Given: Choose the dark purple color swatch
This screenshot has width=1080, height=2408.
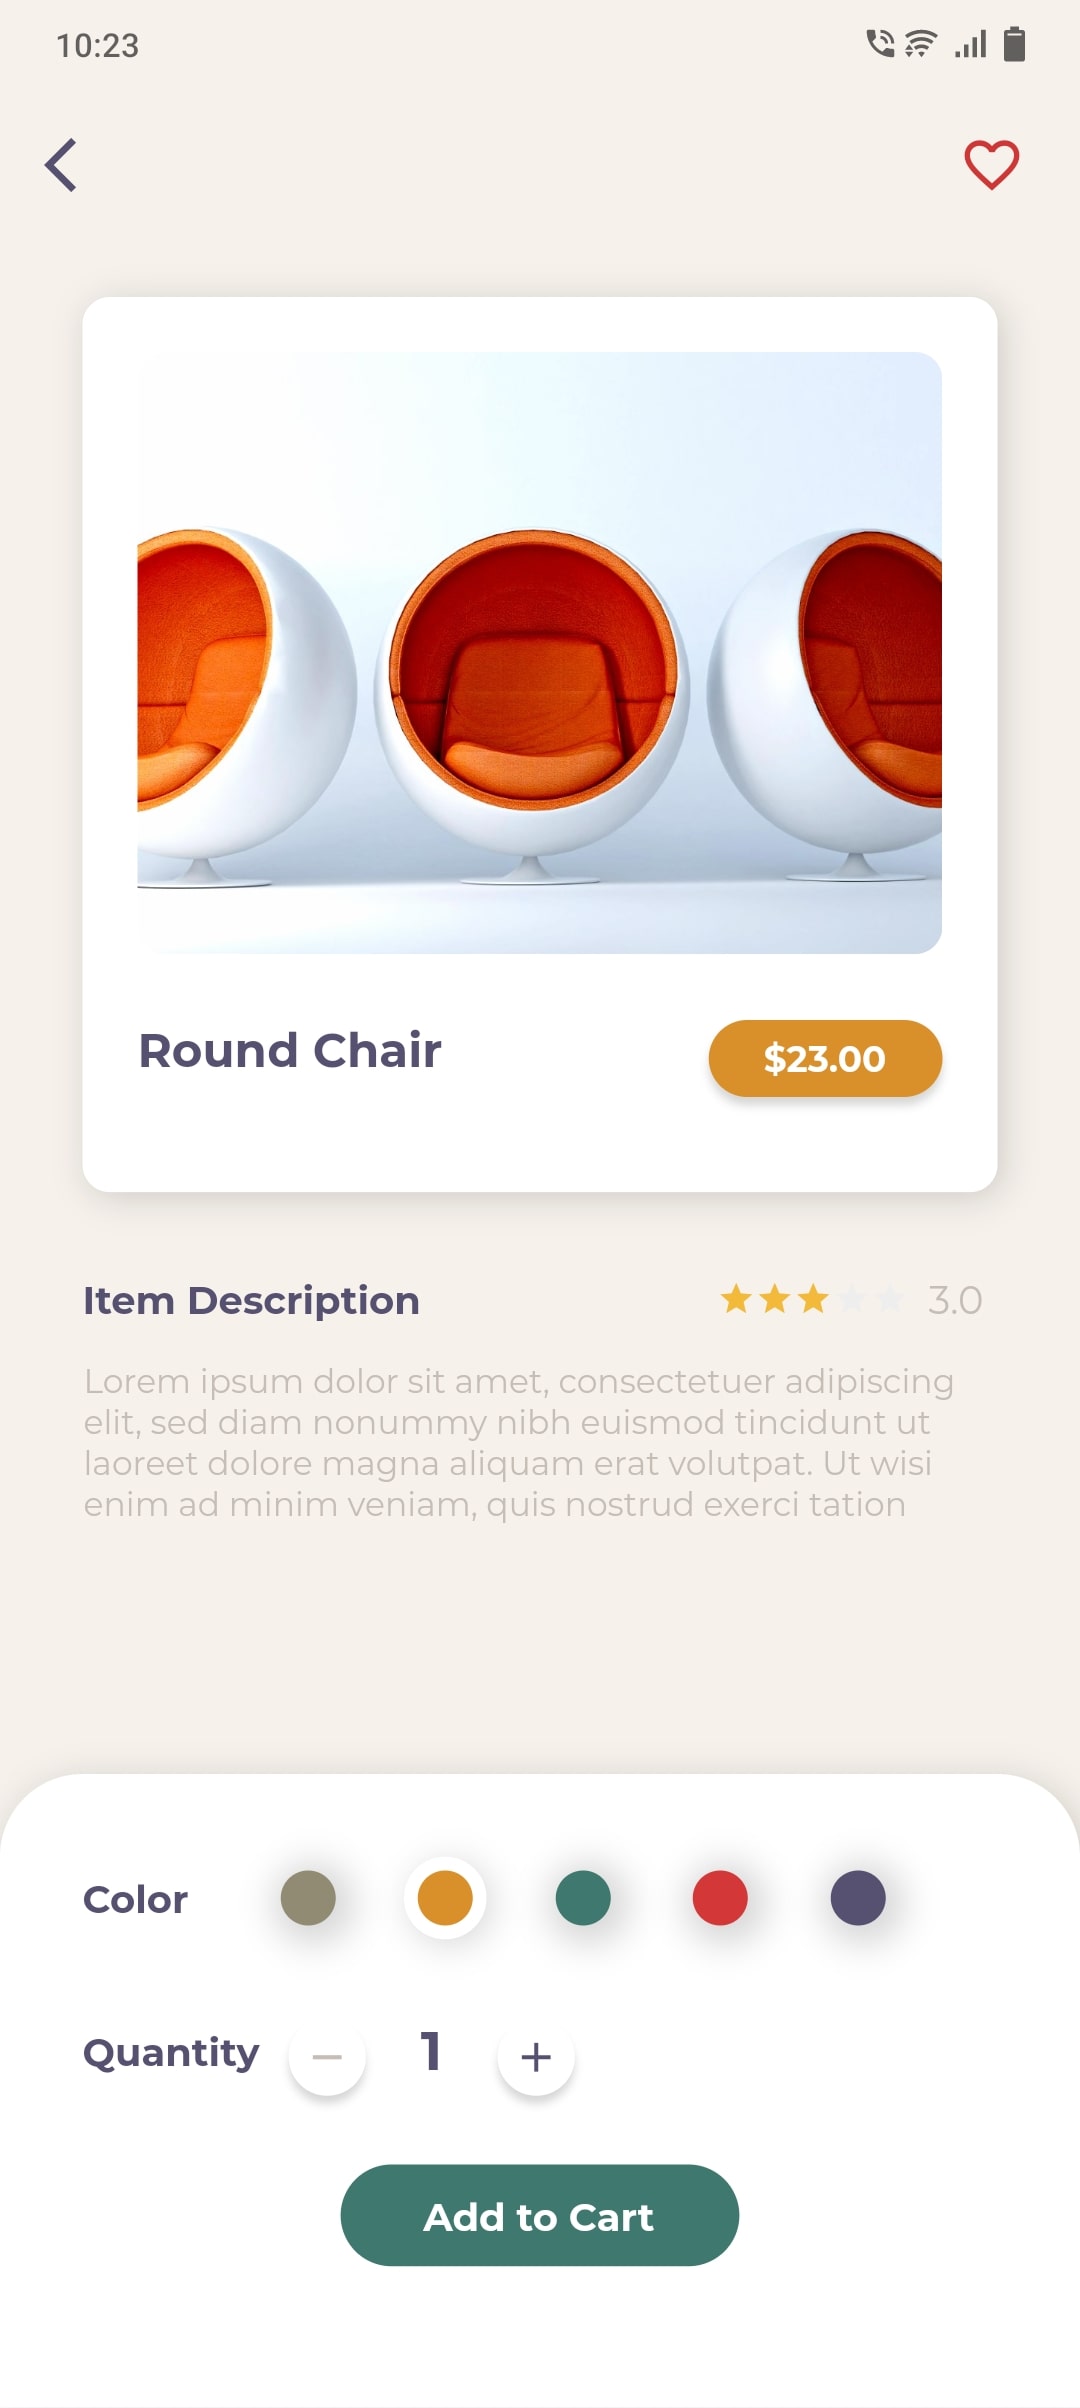Looking at the screenshot, I should (858, 1898).
